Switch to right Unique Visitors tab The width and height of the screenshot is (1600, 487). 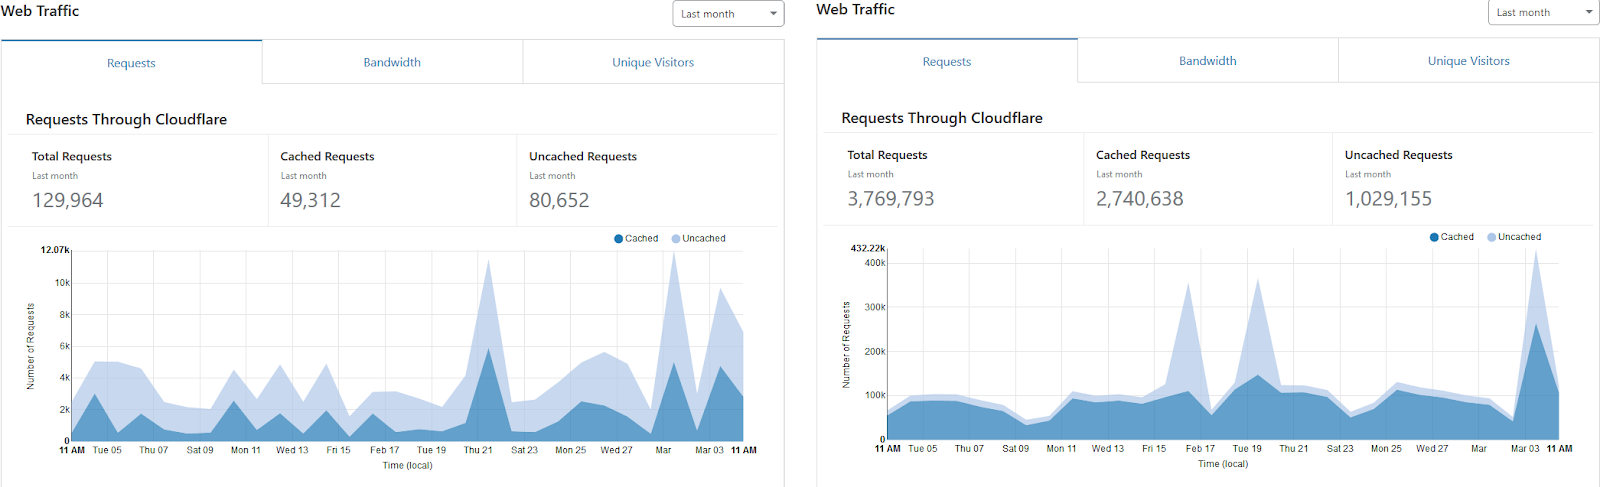click(1469, 61)
